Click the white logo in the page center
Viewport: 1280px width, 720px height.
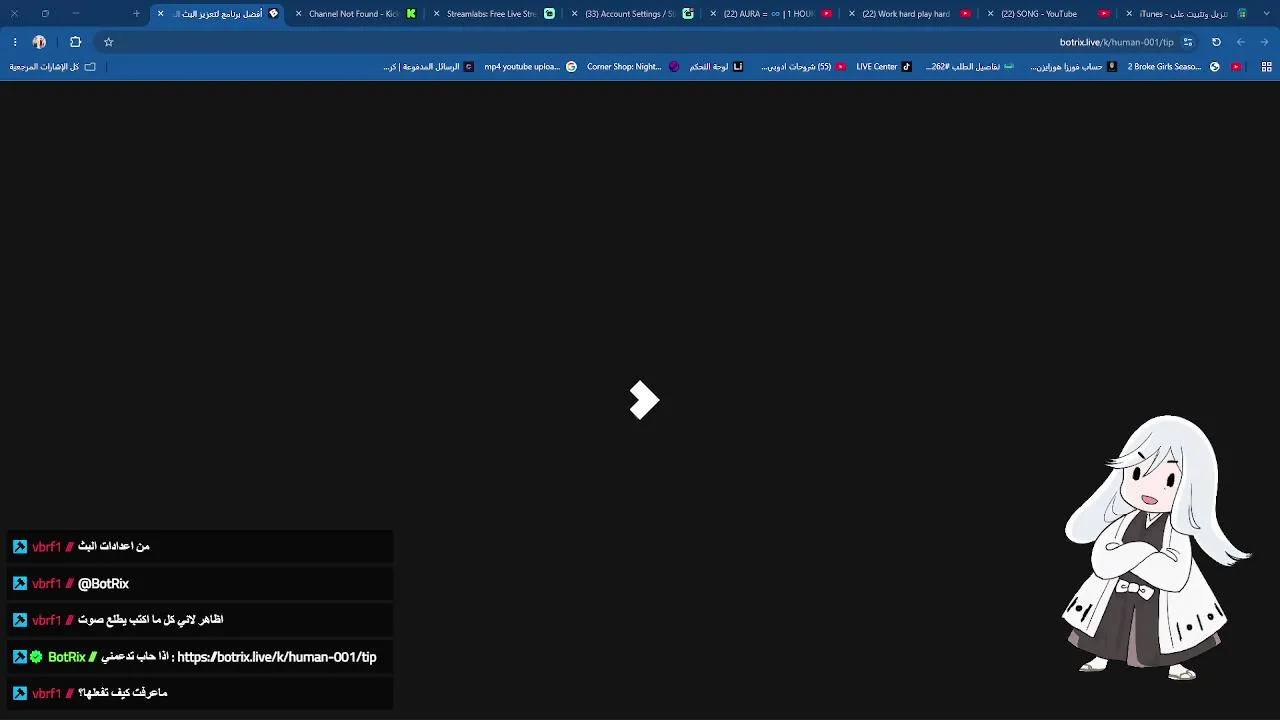tap(644, 400)
